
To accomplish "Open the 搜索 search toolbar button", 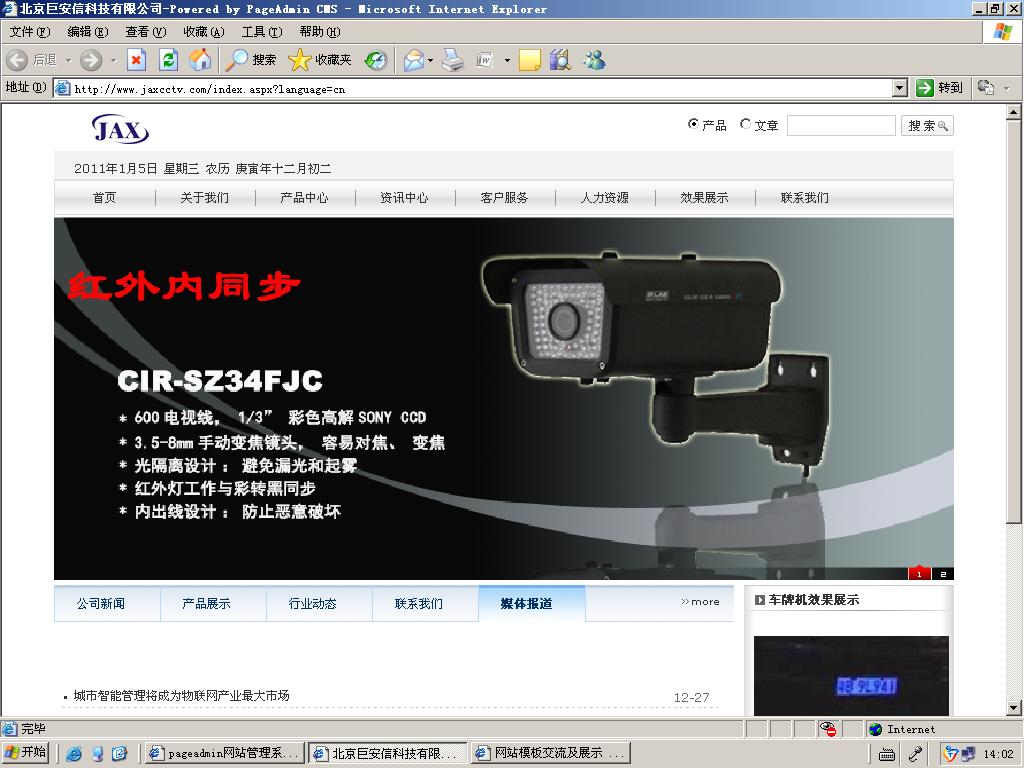I will (x=251, y=60).
